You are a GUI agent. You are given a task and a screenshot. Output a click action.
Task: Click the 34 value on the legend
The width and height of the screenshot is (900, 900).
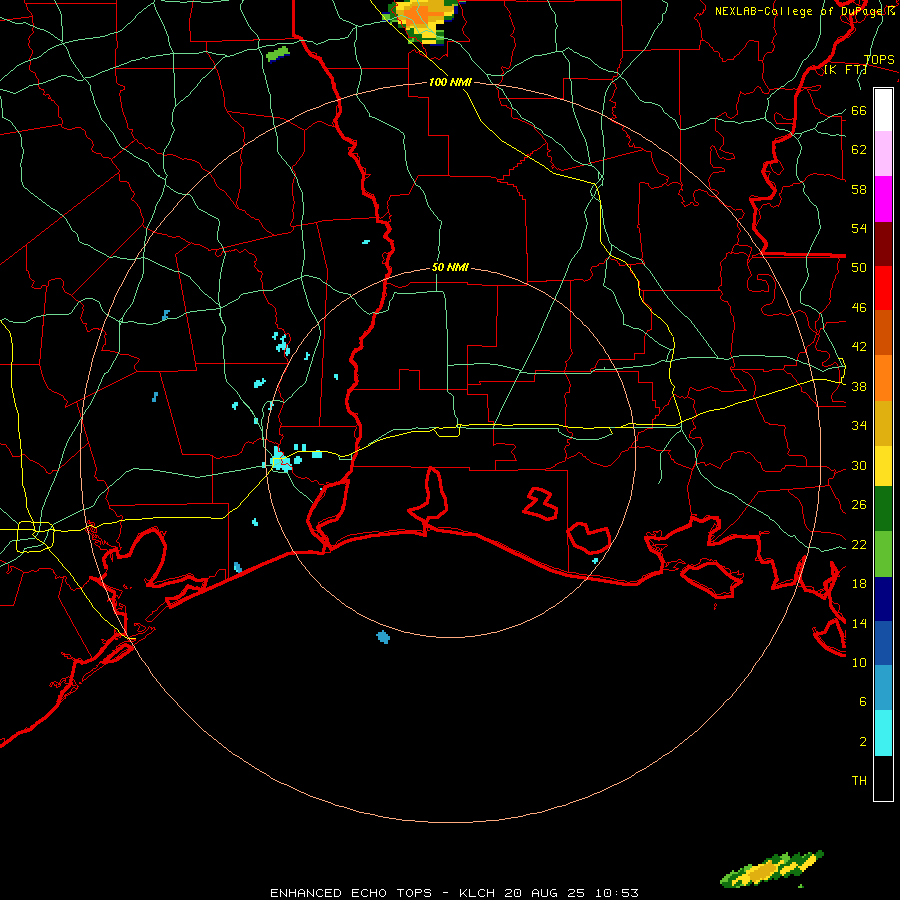(x=859, y=425)
